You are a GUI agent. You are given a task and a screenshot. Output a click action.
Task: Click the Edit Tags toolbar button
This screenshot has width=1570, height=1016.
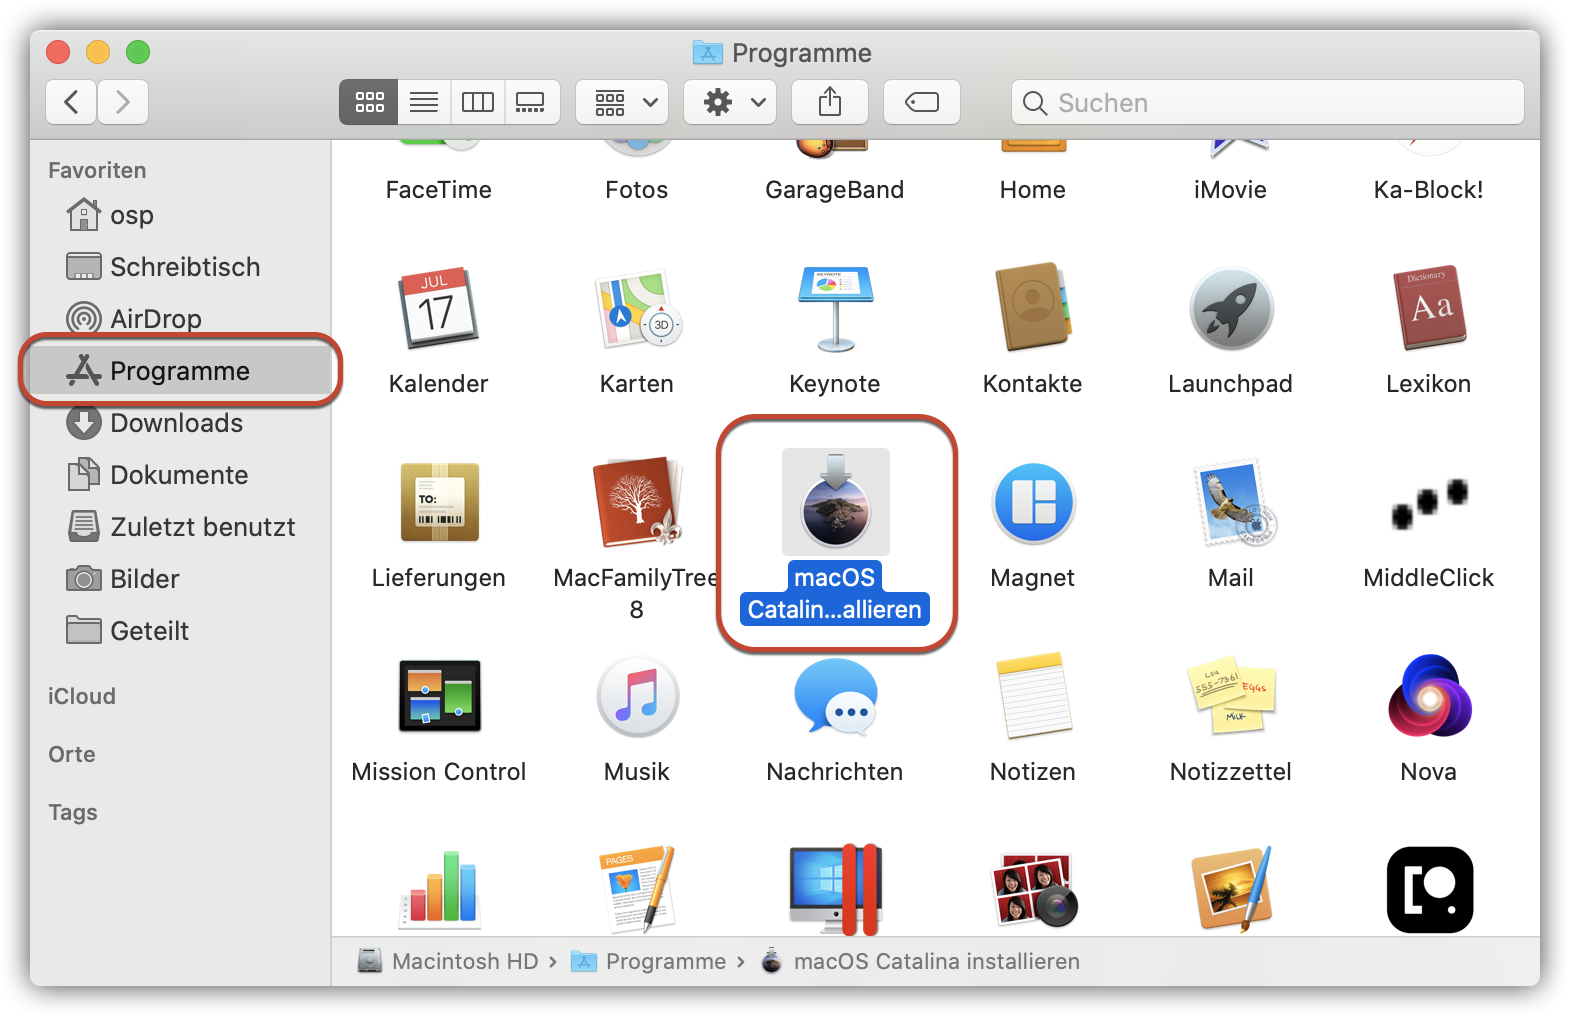tap(922, 102)
